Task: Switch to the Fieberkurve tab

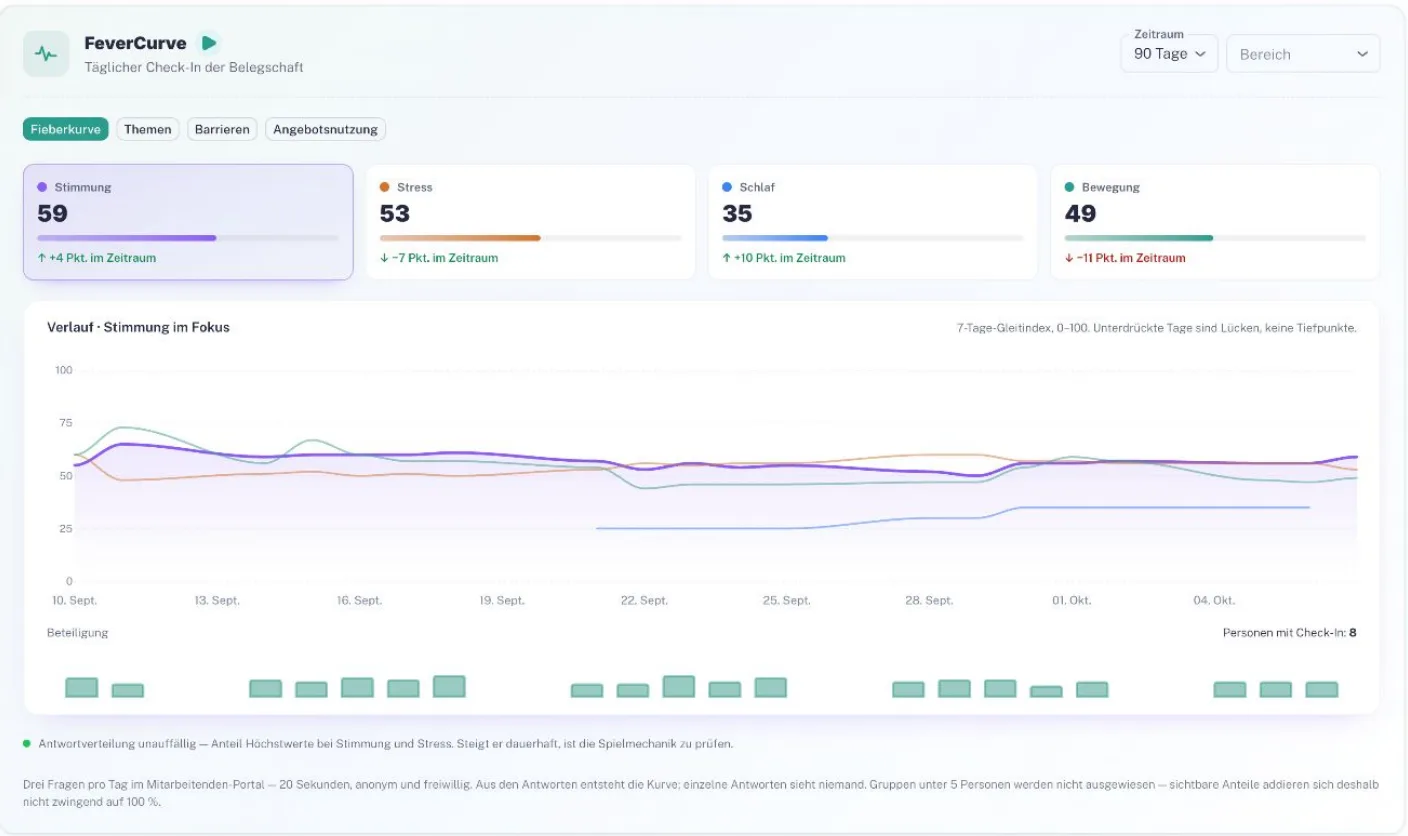Action: click(66, 129)
